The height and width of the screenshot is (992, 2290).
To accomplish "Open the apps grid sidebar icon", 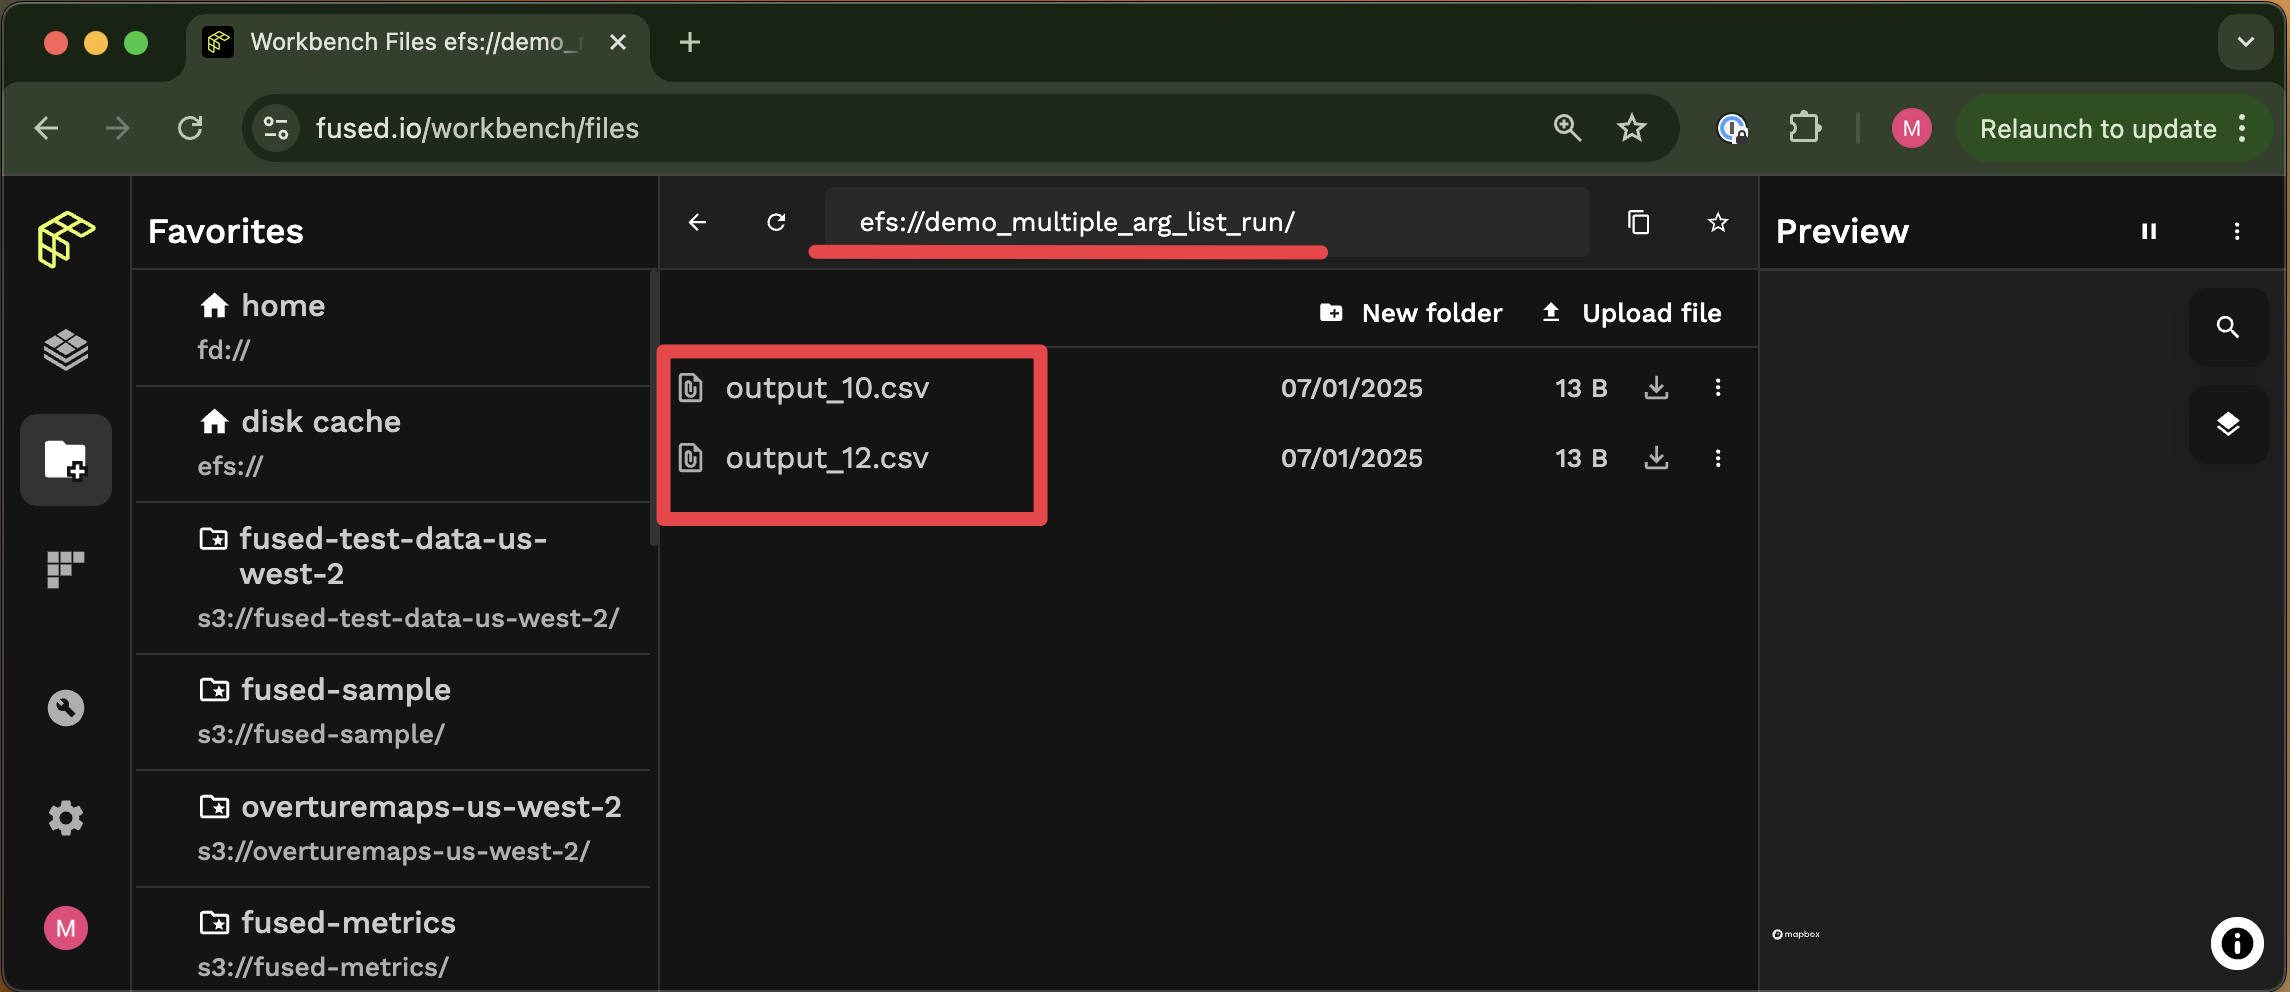I will click(64, 568).
